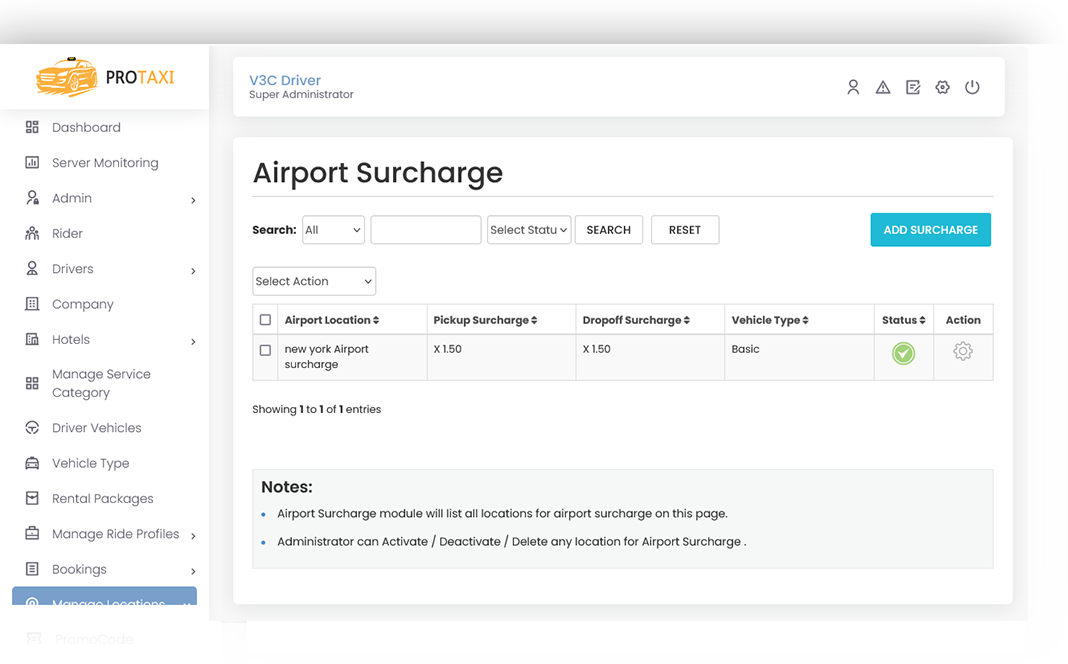
Task: Sort by Status column arrows
Action: [922, 320]
